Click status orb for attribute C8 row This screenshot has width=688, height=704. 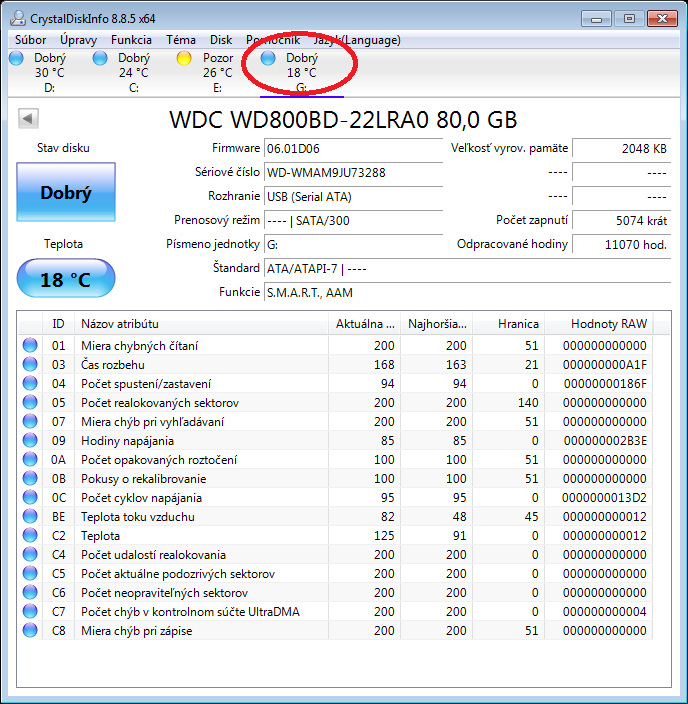click(x=30, y=630)
